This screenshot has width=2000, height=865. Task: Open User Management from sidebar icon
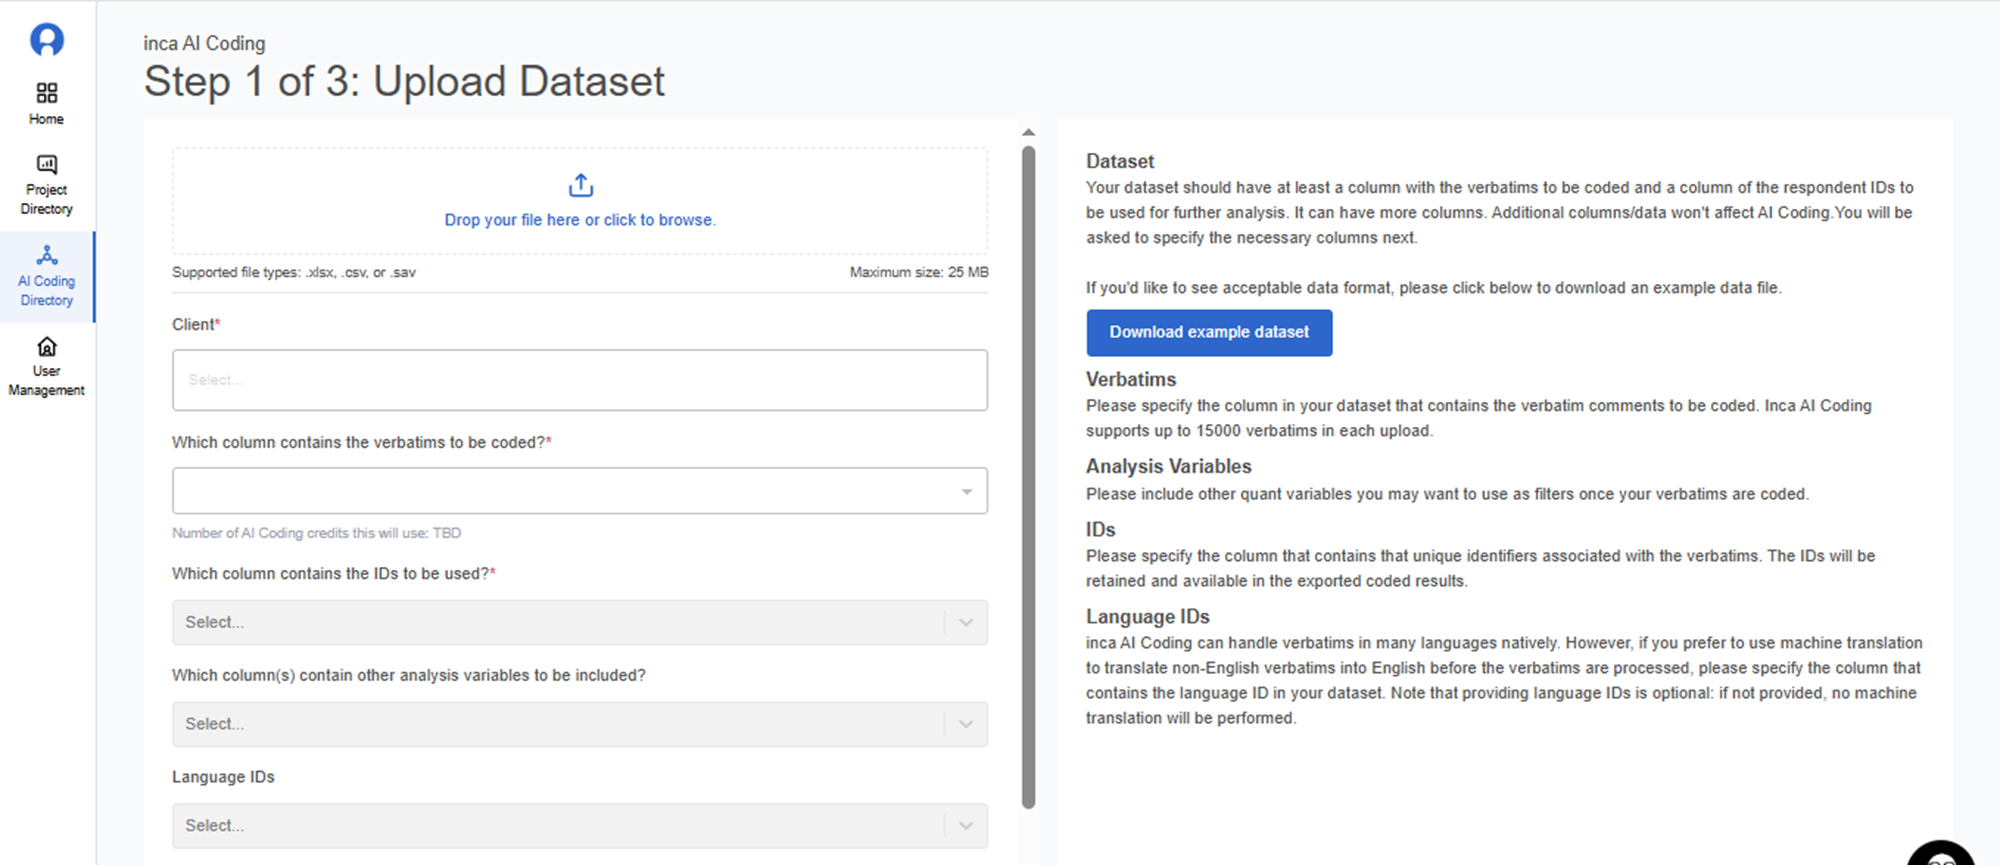click(x=47, y=347)
